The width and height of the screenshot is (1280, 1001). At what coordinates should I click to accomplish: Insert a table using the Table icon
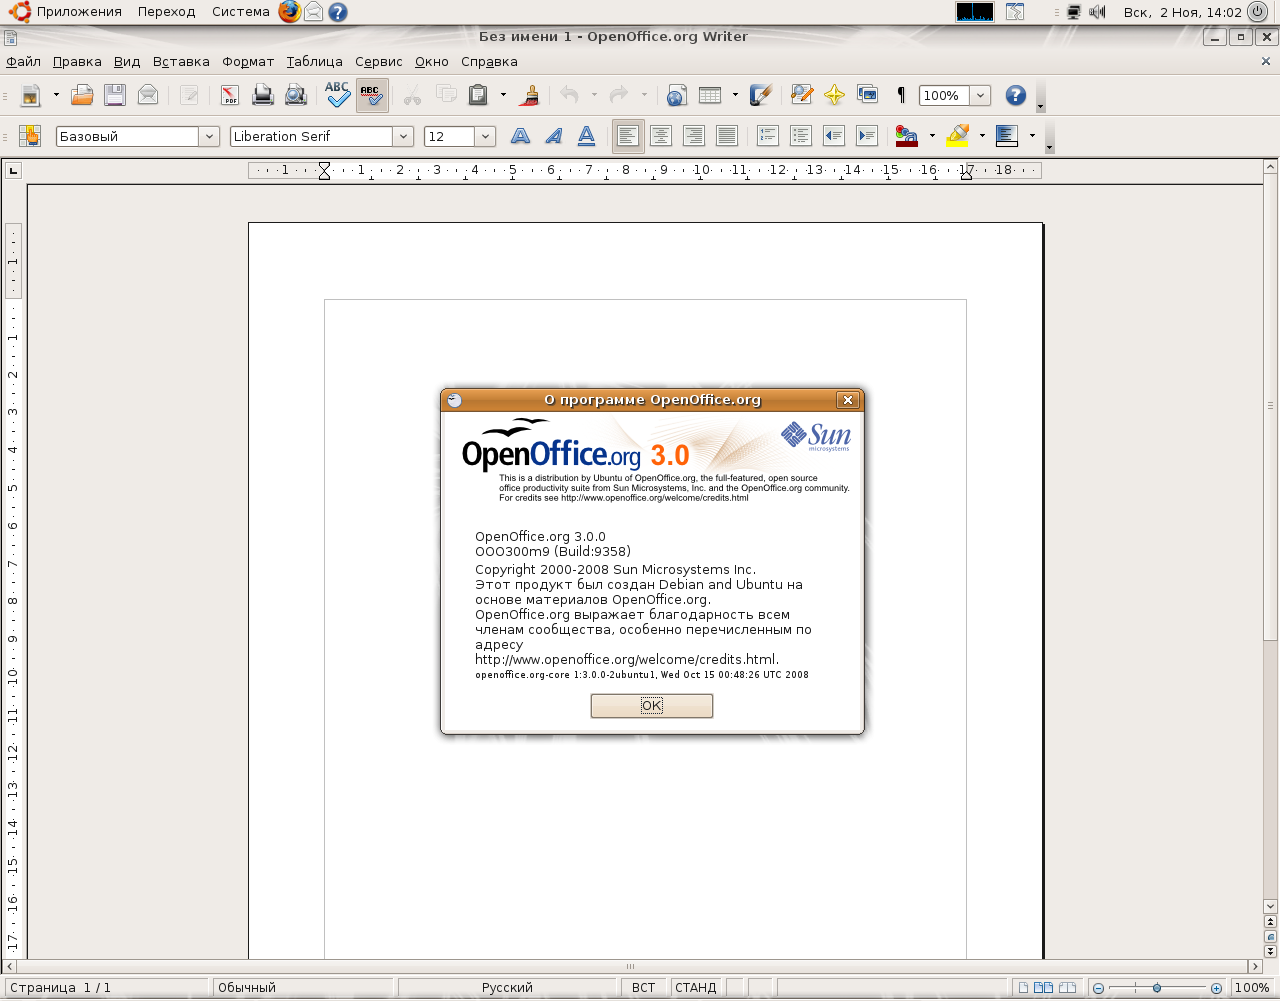[x=710, y=95]
